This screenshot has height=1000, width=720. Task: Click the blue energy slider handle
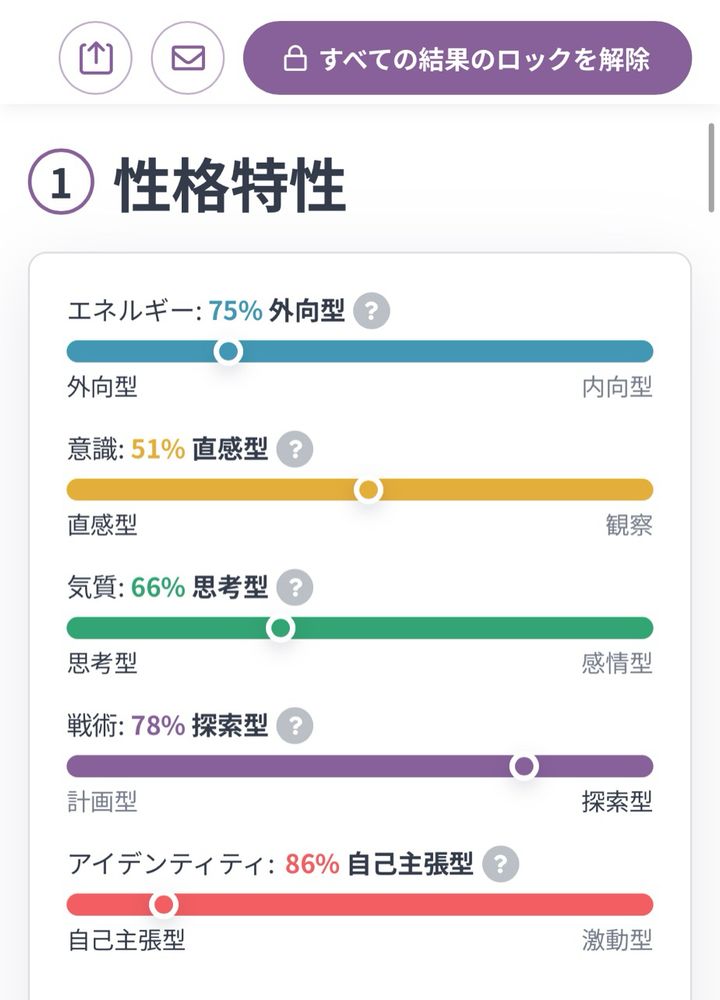229,351
